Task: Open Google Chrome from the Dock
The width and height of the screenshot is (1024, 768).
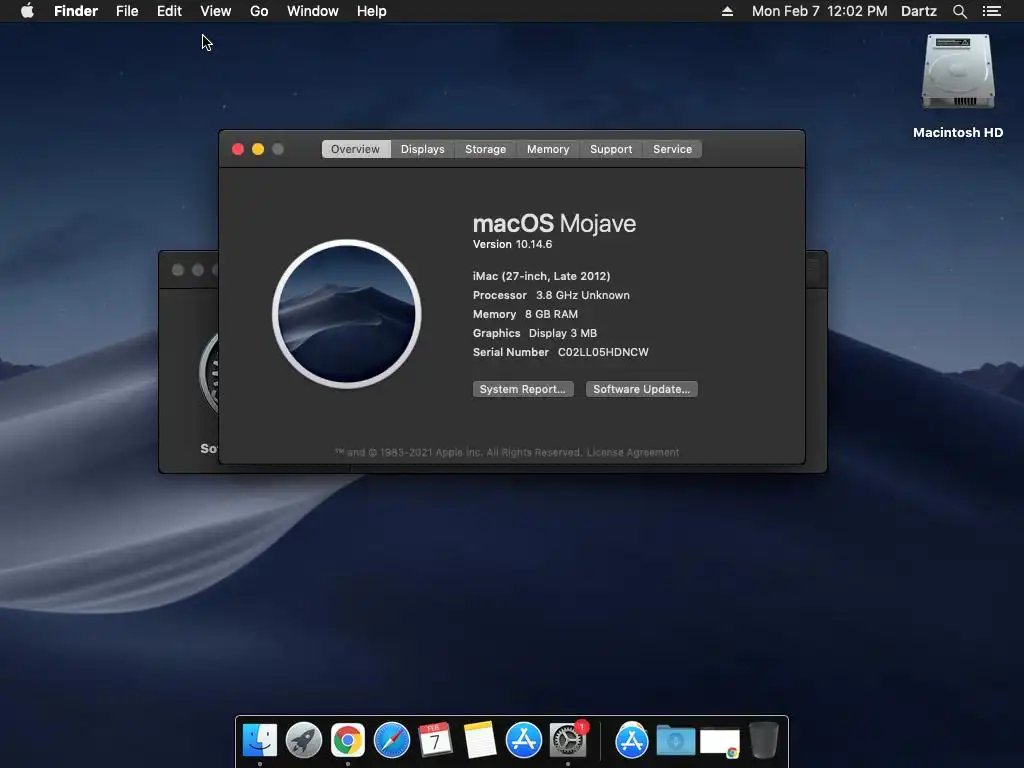Action: pos(347,740)
